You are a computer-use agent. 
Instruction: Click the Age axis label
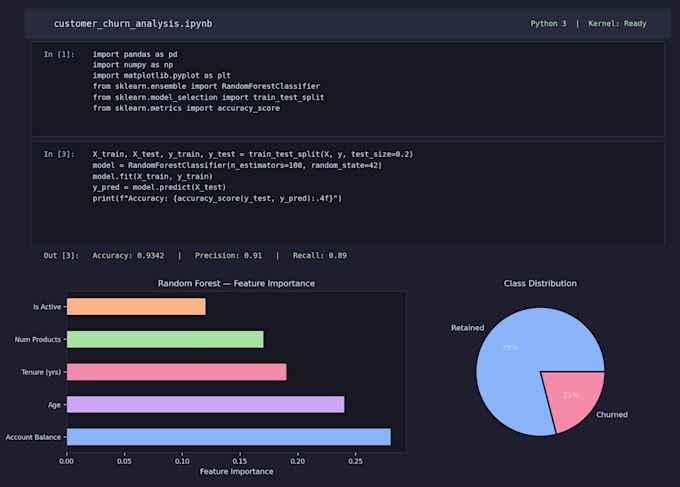[54, 405]
